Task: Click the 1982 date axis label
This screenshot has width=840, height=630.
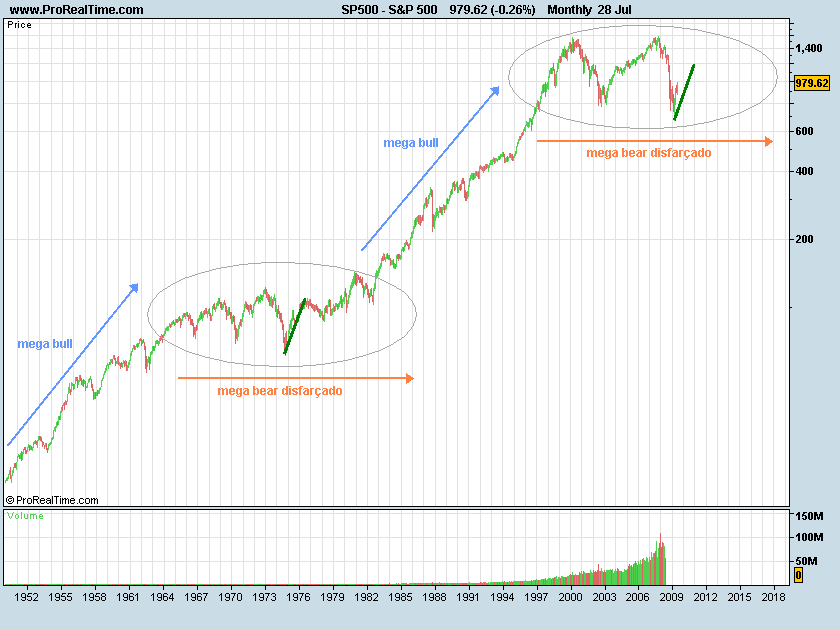Action: coord(366,597)
